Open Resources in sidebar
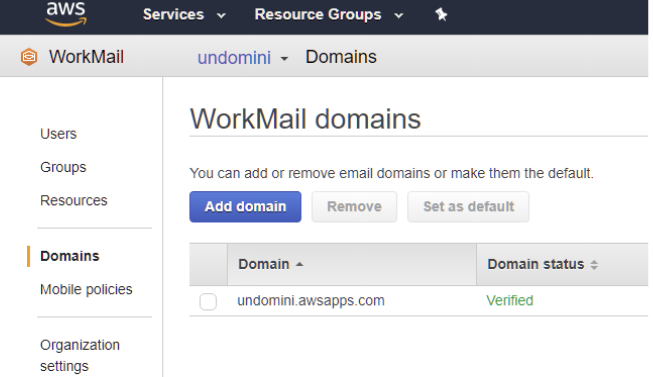The height and width of the screenshot is (377, 653). (x=74, y=200)
